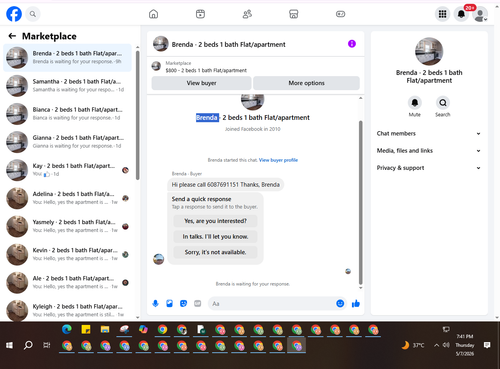Screen dimensions: 500x369
Task: Open the Gaming tab icon
Action: pyautogui.click(x=340, y=14)
